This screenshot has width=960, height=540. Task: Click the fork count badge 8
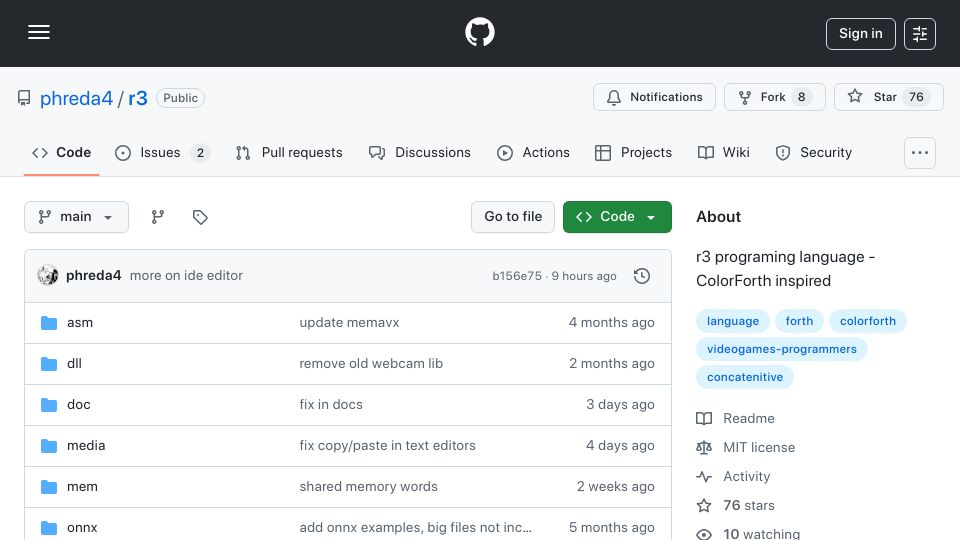pos(801,97)
